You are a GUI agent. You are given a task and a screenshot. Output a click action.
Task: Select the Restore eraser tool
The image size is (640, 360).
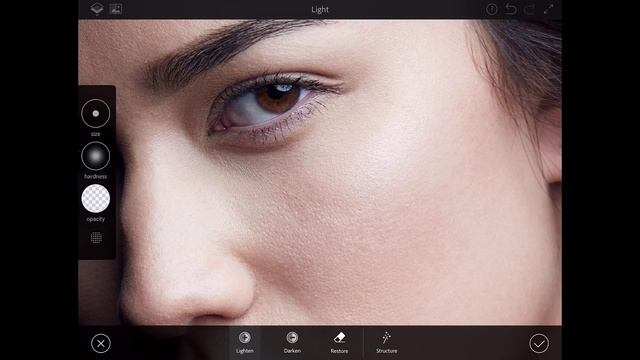pyautogui.click(x=339, y=342)
